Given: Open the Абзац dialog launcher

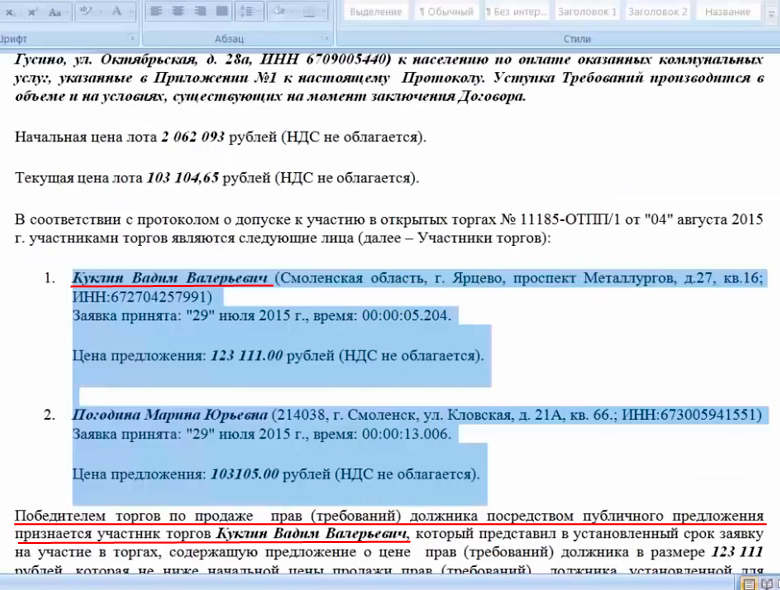Looking at the screenshot, I should point(325,38).
